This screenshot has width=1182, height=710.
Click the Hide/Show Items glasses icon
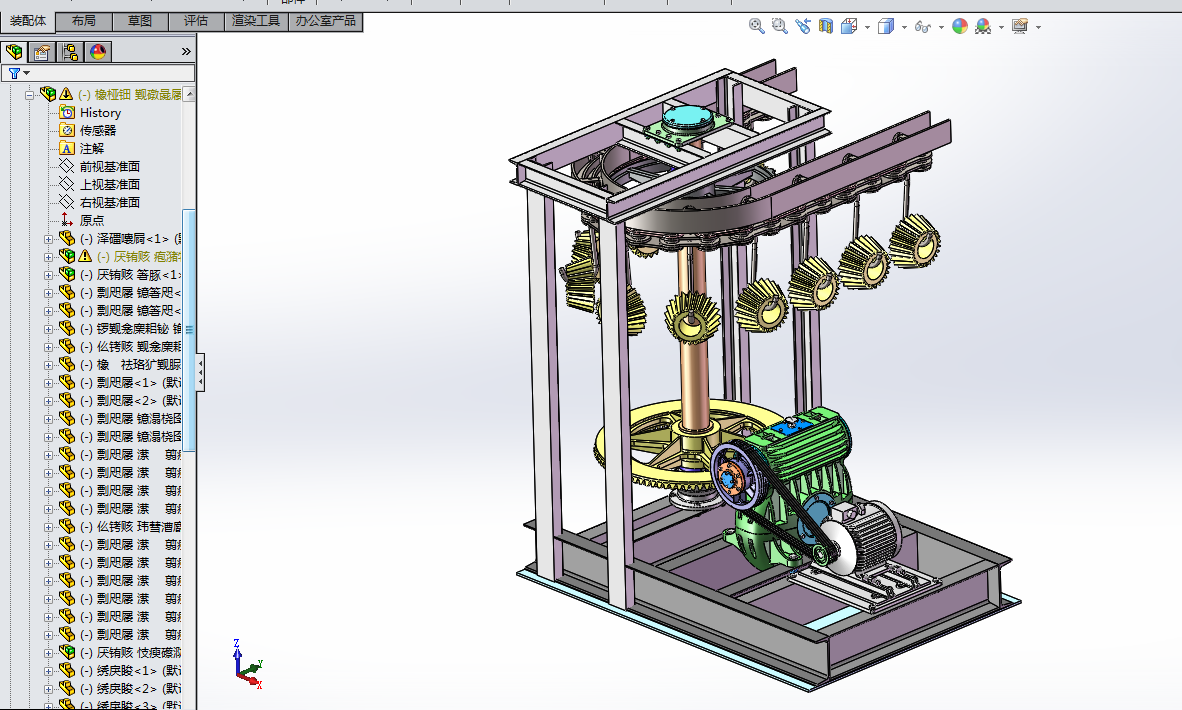coord(923,26)
